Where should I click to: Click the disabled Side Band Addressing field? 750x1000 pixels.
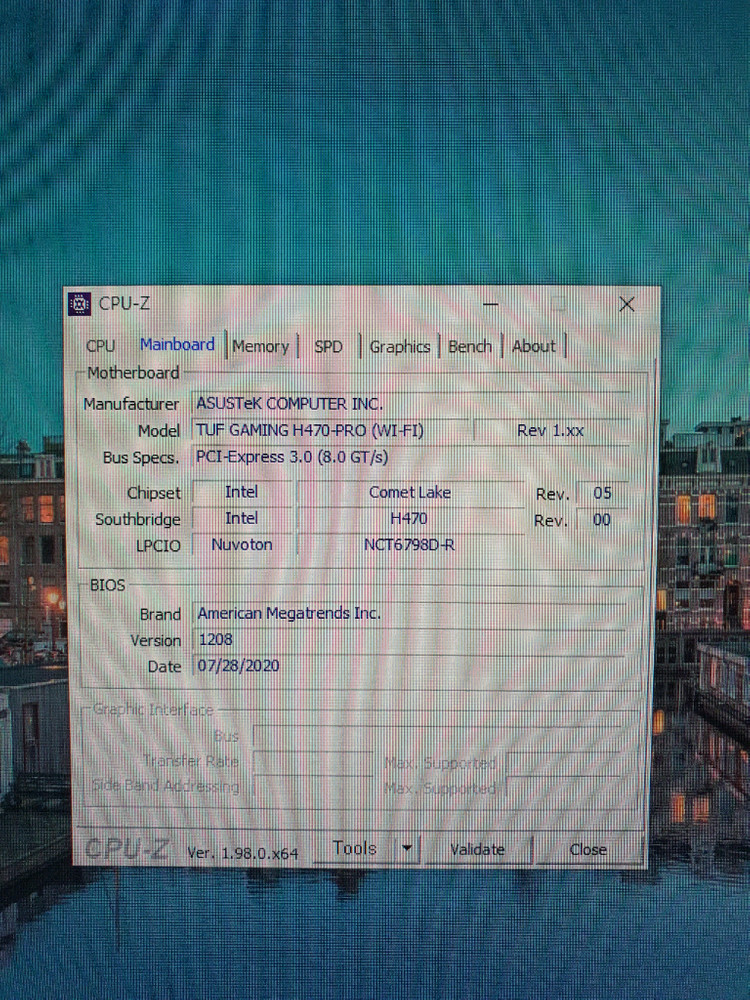pyautogui.click(x=312, y=786)
